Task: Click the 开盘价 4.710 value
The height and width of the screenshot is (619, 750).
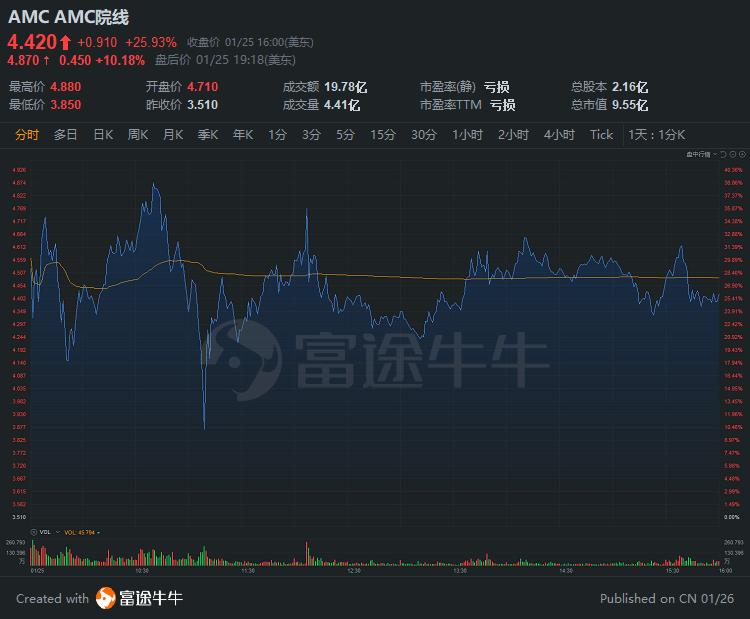Action: pyautogui.click(x=202, y=87)
